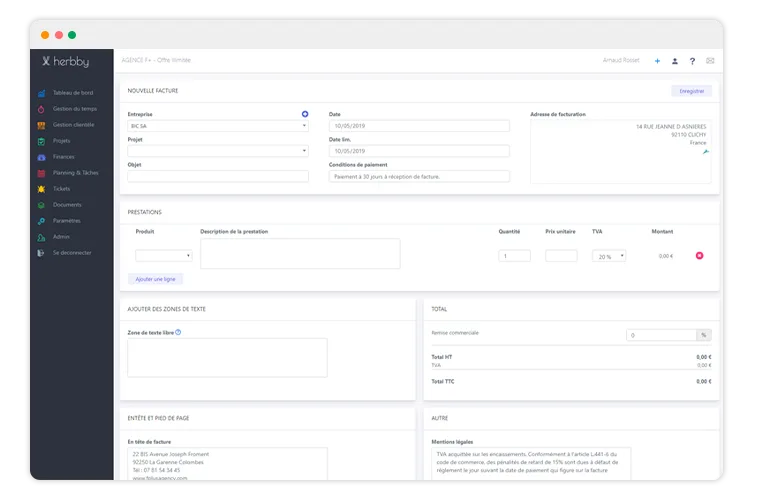Click the Date field showing 10/05/2019
The height and width of the screenshot is (500, 762).
[419, 126]
